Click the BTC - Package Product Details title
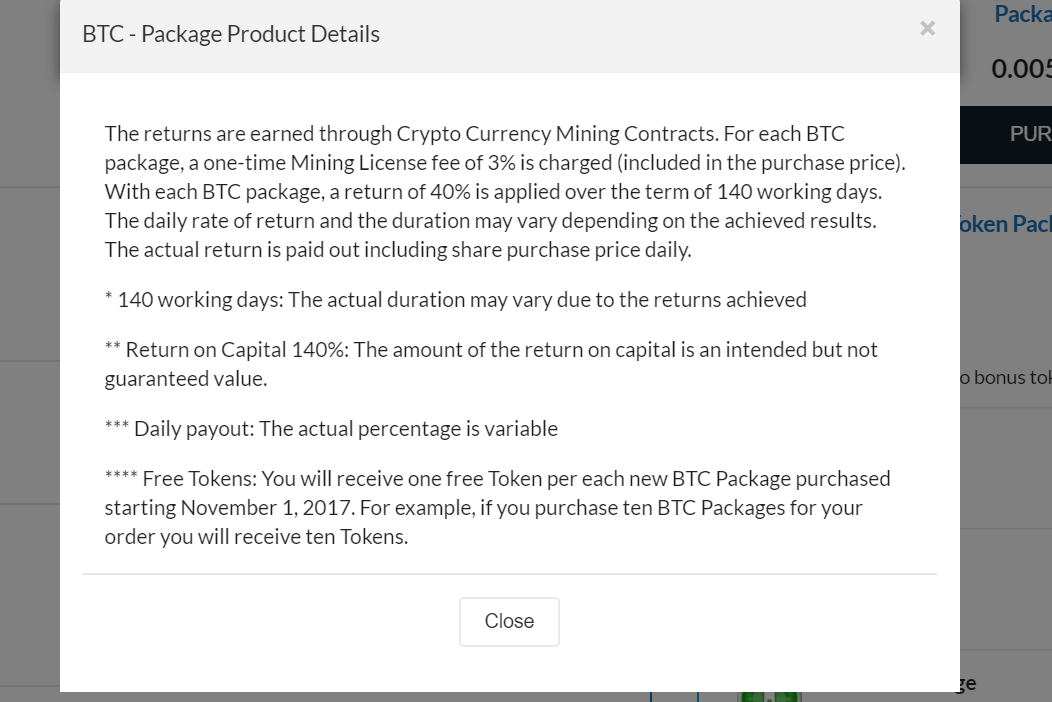The width and height of the screenshot is (1052, 702). pos(228,33)
